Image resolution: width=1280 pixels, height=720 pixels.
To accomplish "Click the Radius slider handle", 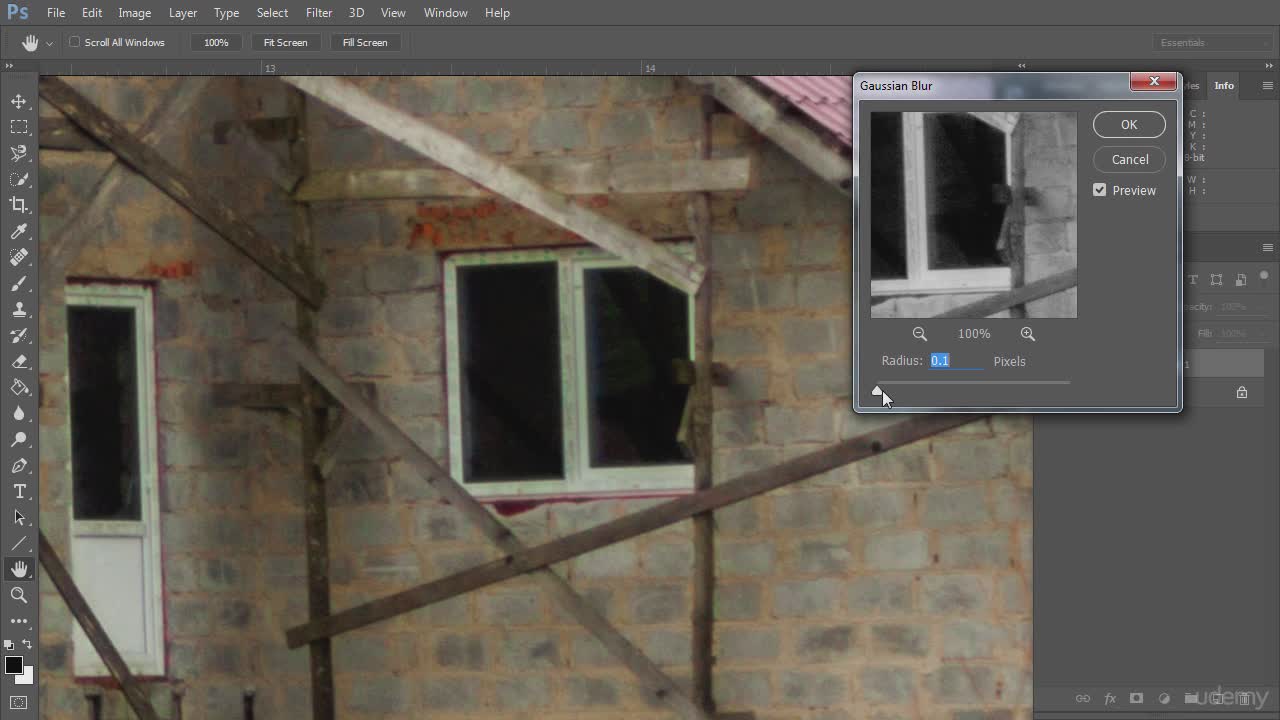I will (877, 391).
